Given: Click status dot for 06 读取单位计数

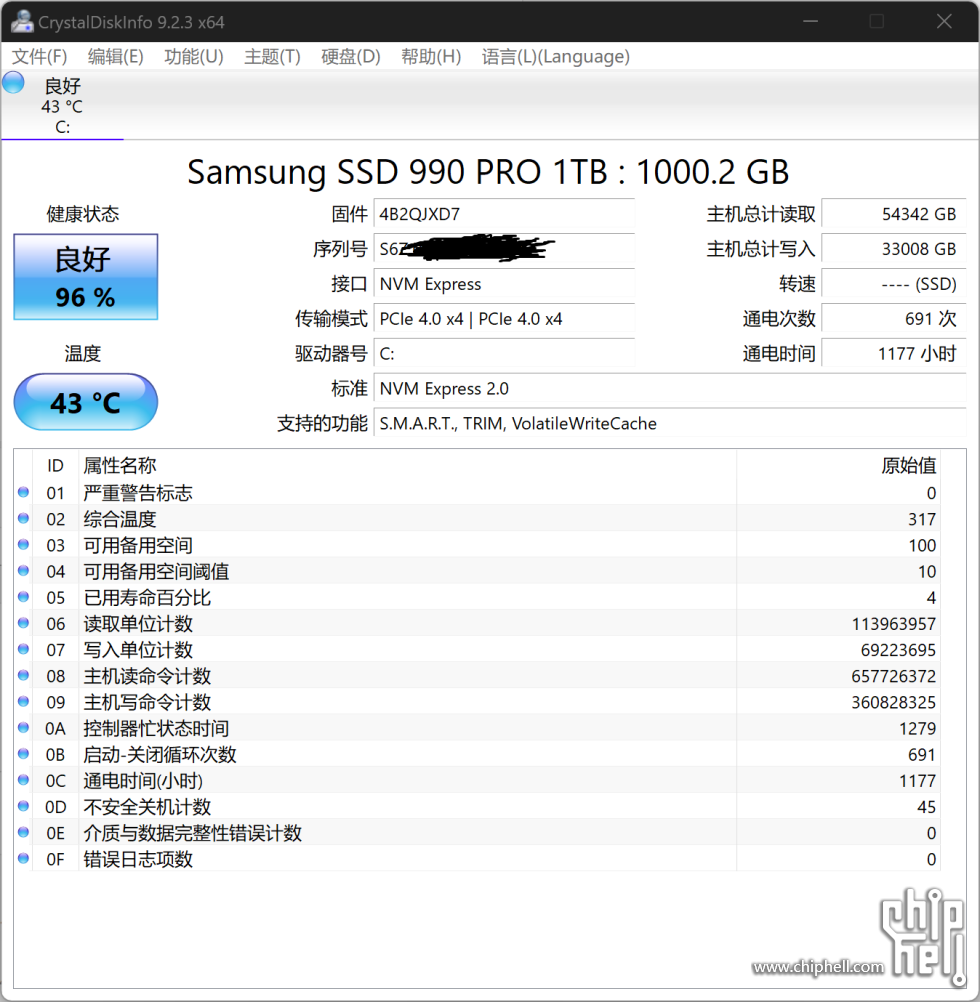Looking at the screenshot, I should tap(24, 623).
